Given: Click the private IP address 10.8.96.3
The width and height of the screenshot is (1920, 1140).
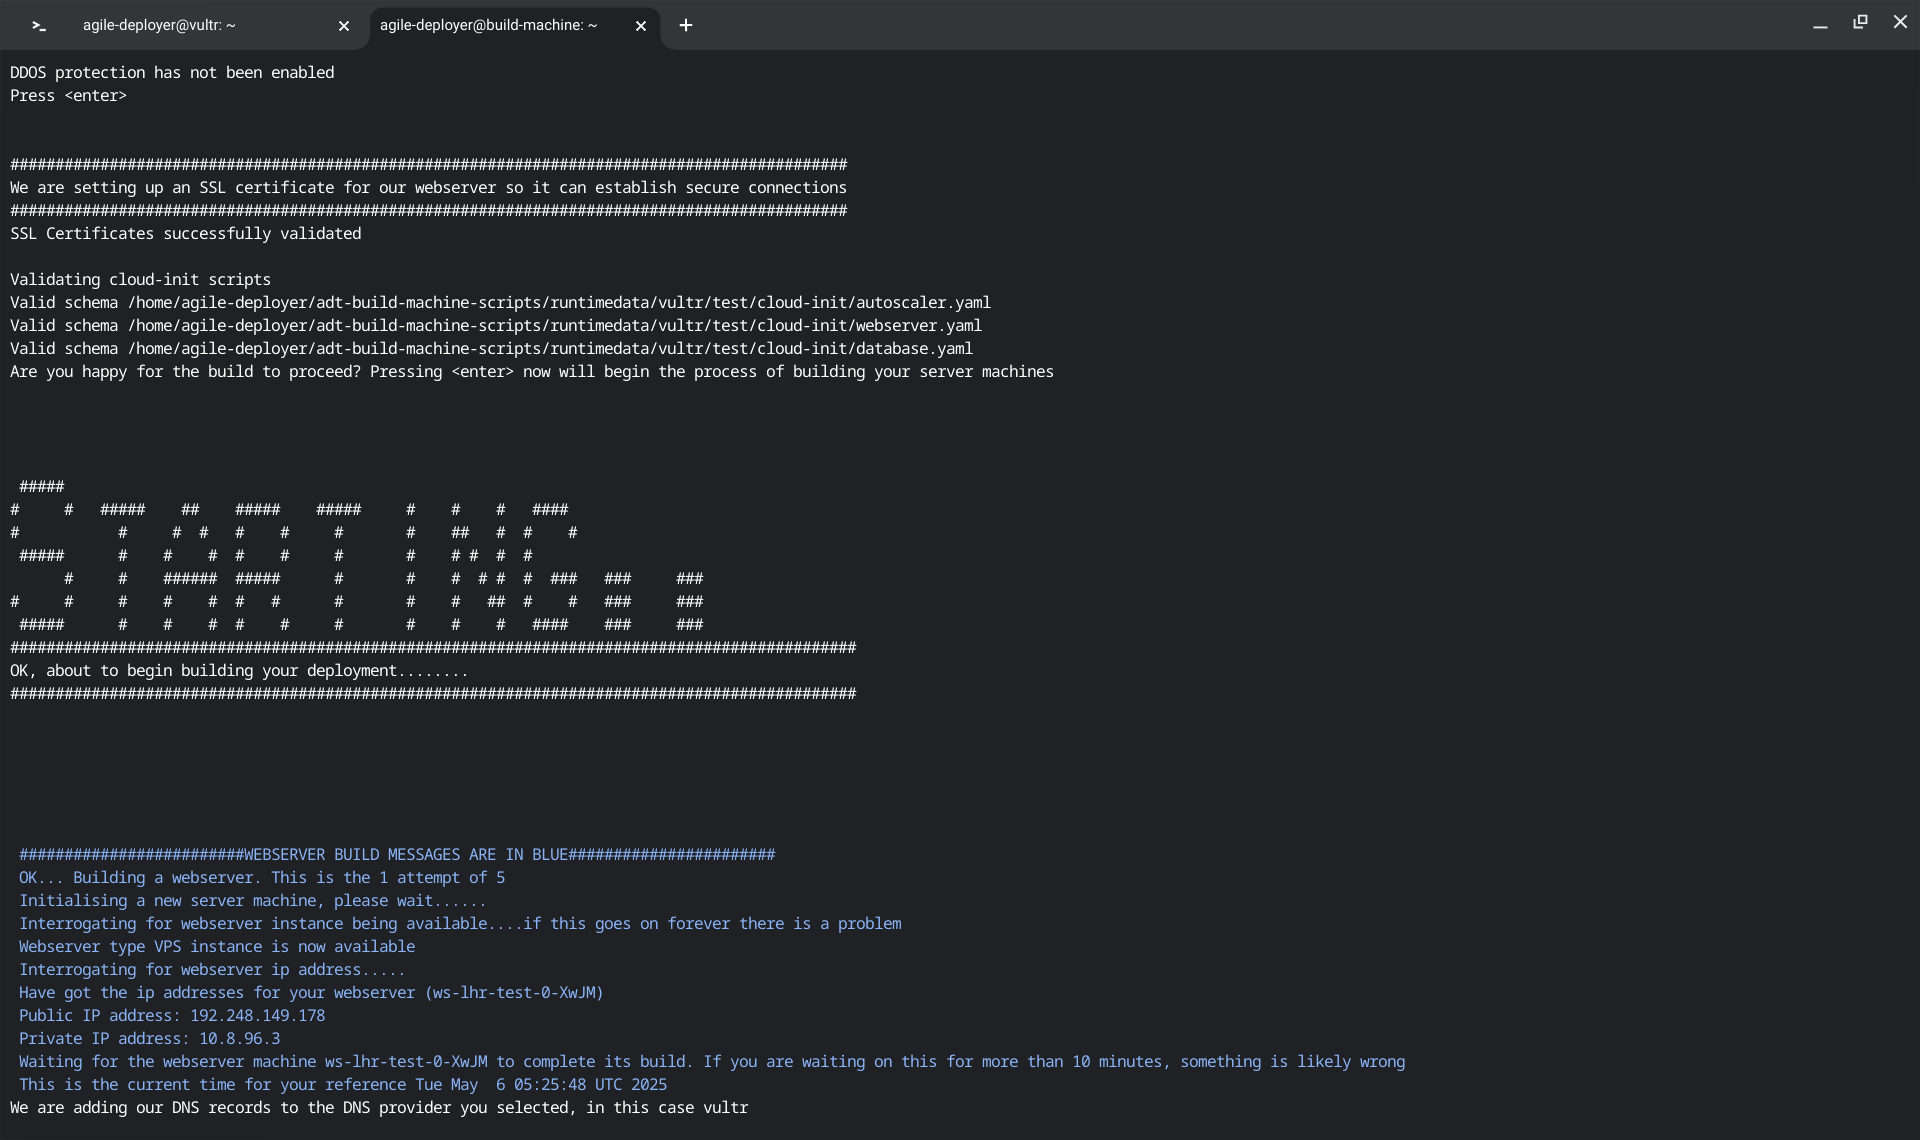Looking at the screenshot, I should tap(239, 1039).
